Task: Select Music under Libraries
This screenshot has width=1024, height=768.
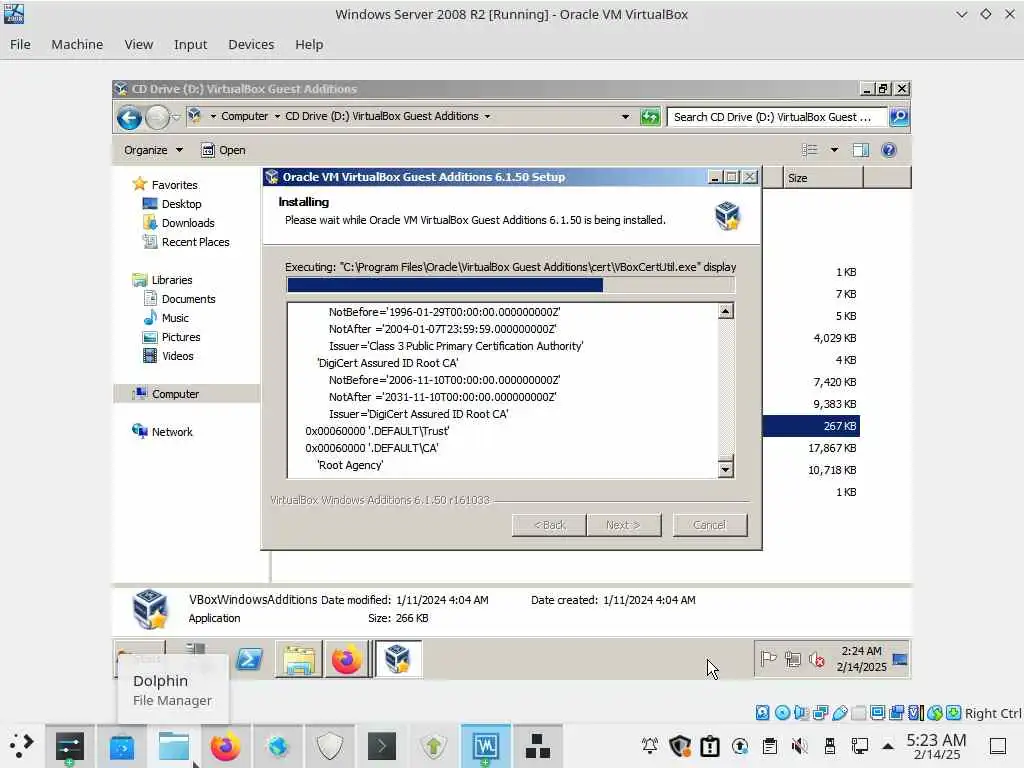Action: click(175, 317)
